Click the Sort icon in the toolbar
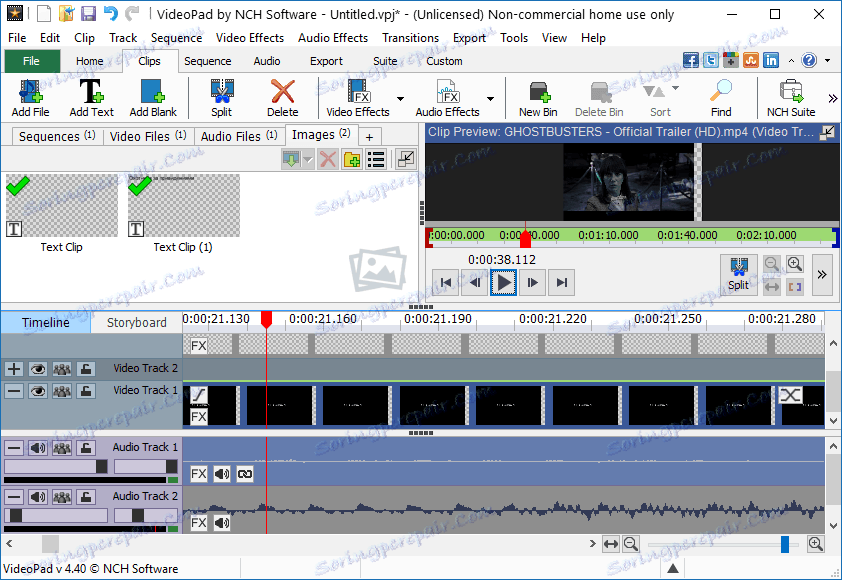The width and height of the screenshot is (842, 580). (x=659, y=91)
